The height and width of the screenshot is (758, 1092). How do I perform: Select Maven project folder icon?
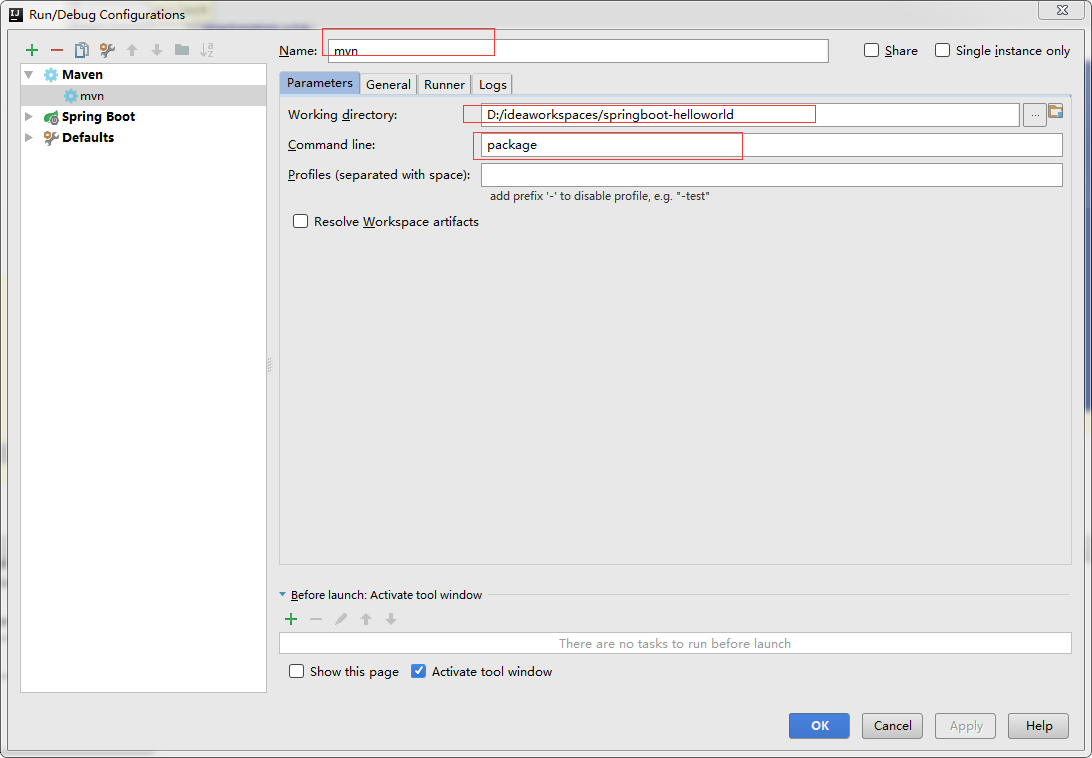coord(1056,111)
